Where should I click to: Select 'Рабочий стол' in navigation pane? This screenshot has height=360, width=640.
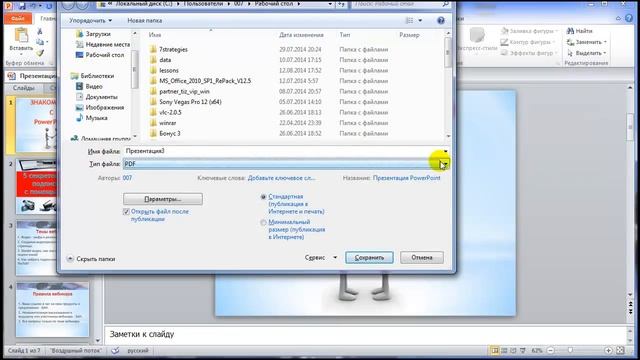tap(100, 55)
